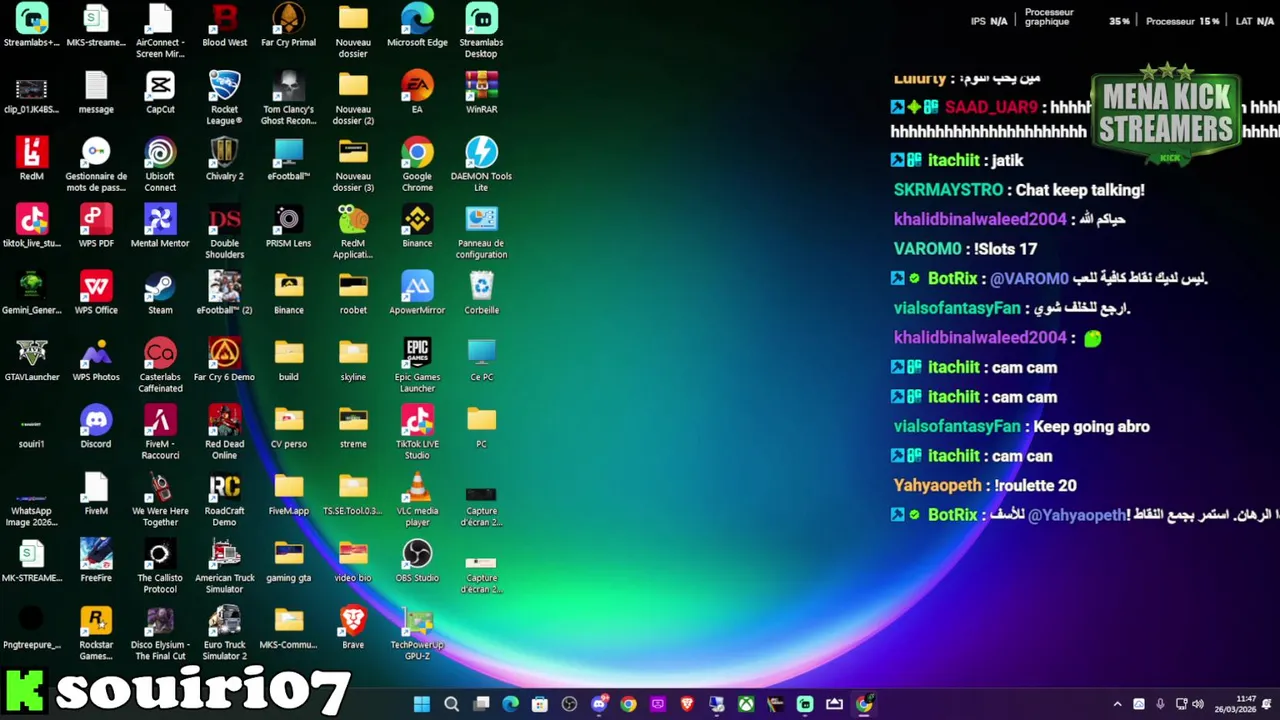This screenshot has height=720, width=1280.
Task: Open the Ce PC desktop icon
Action: pyautogui.click(x=481, y=361)
